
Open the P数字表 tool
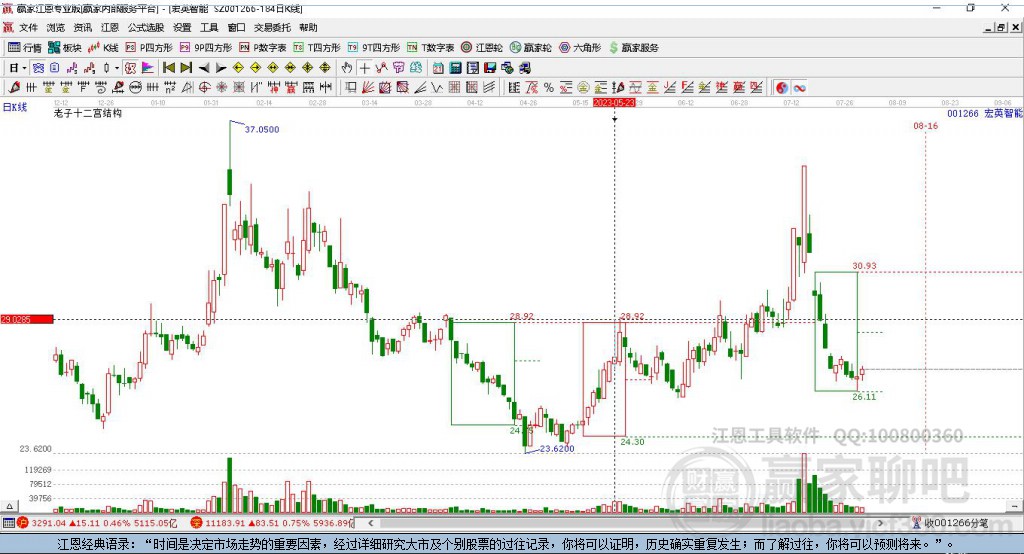[263, 48]
